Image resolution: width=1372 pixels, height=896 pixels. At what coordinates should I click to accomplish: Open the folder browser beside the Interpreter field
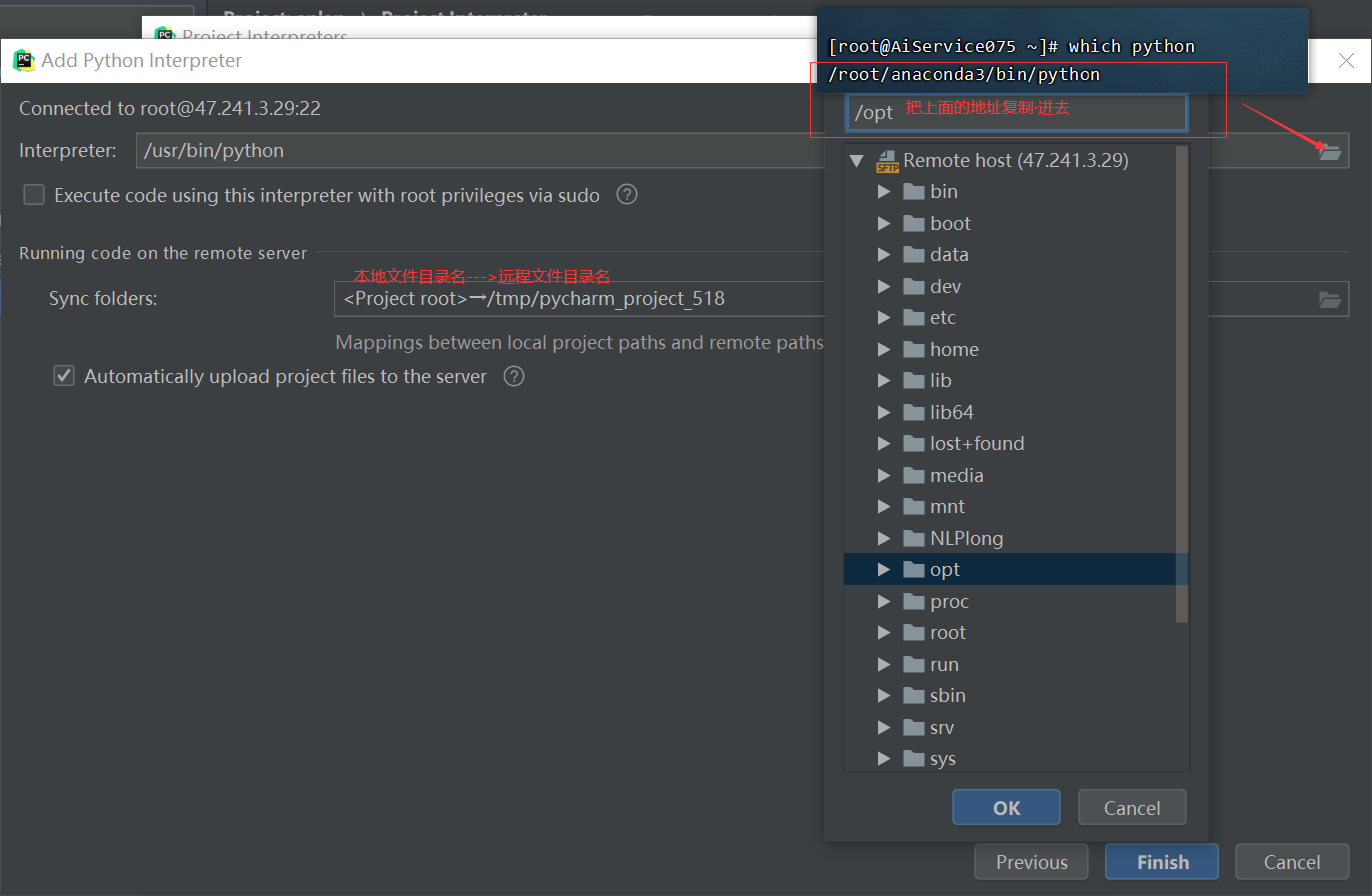tap(1330, 150)
